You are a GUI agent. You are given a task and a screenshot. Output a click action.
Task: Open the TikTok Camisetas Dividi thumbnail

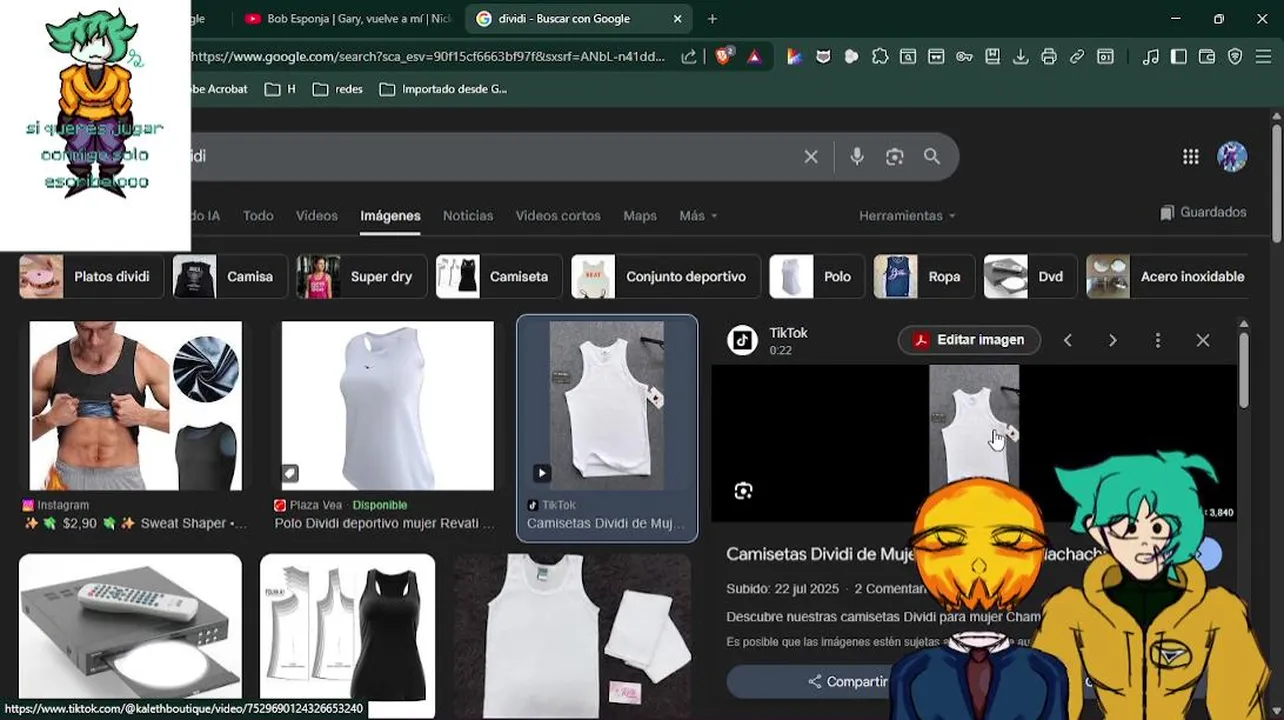(x=607, y=406)
